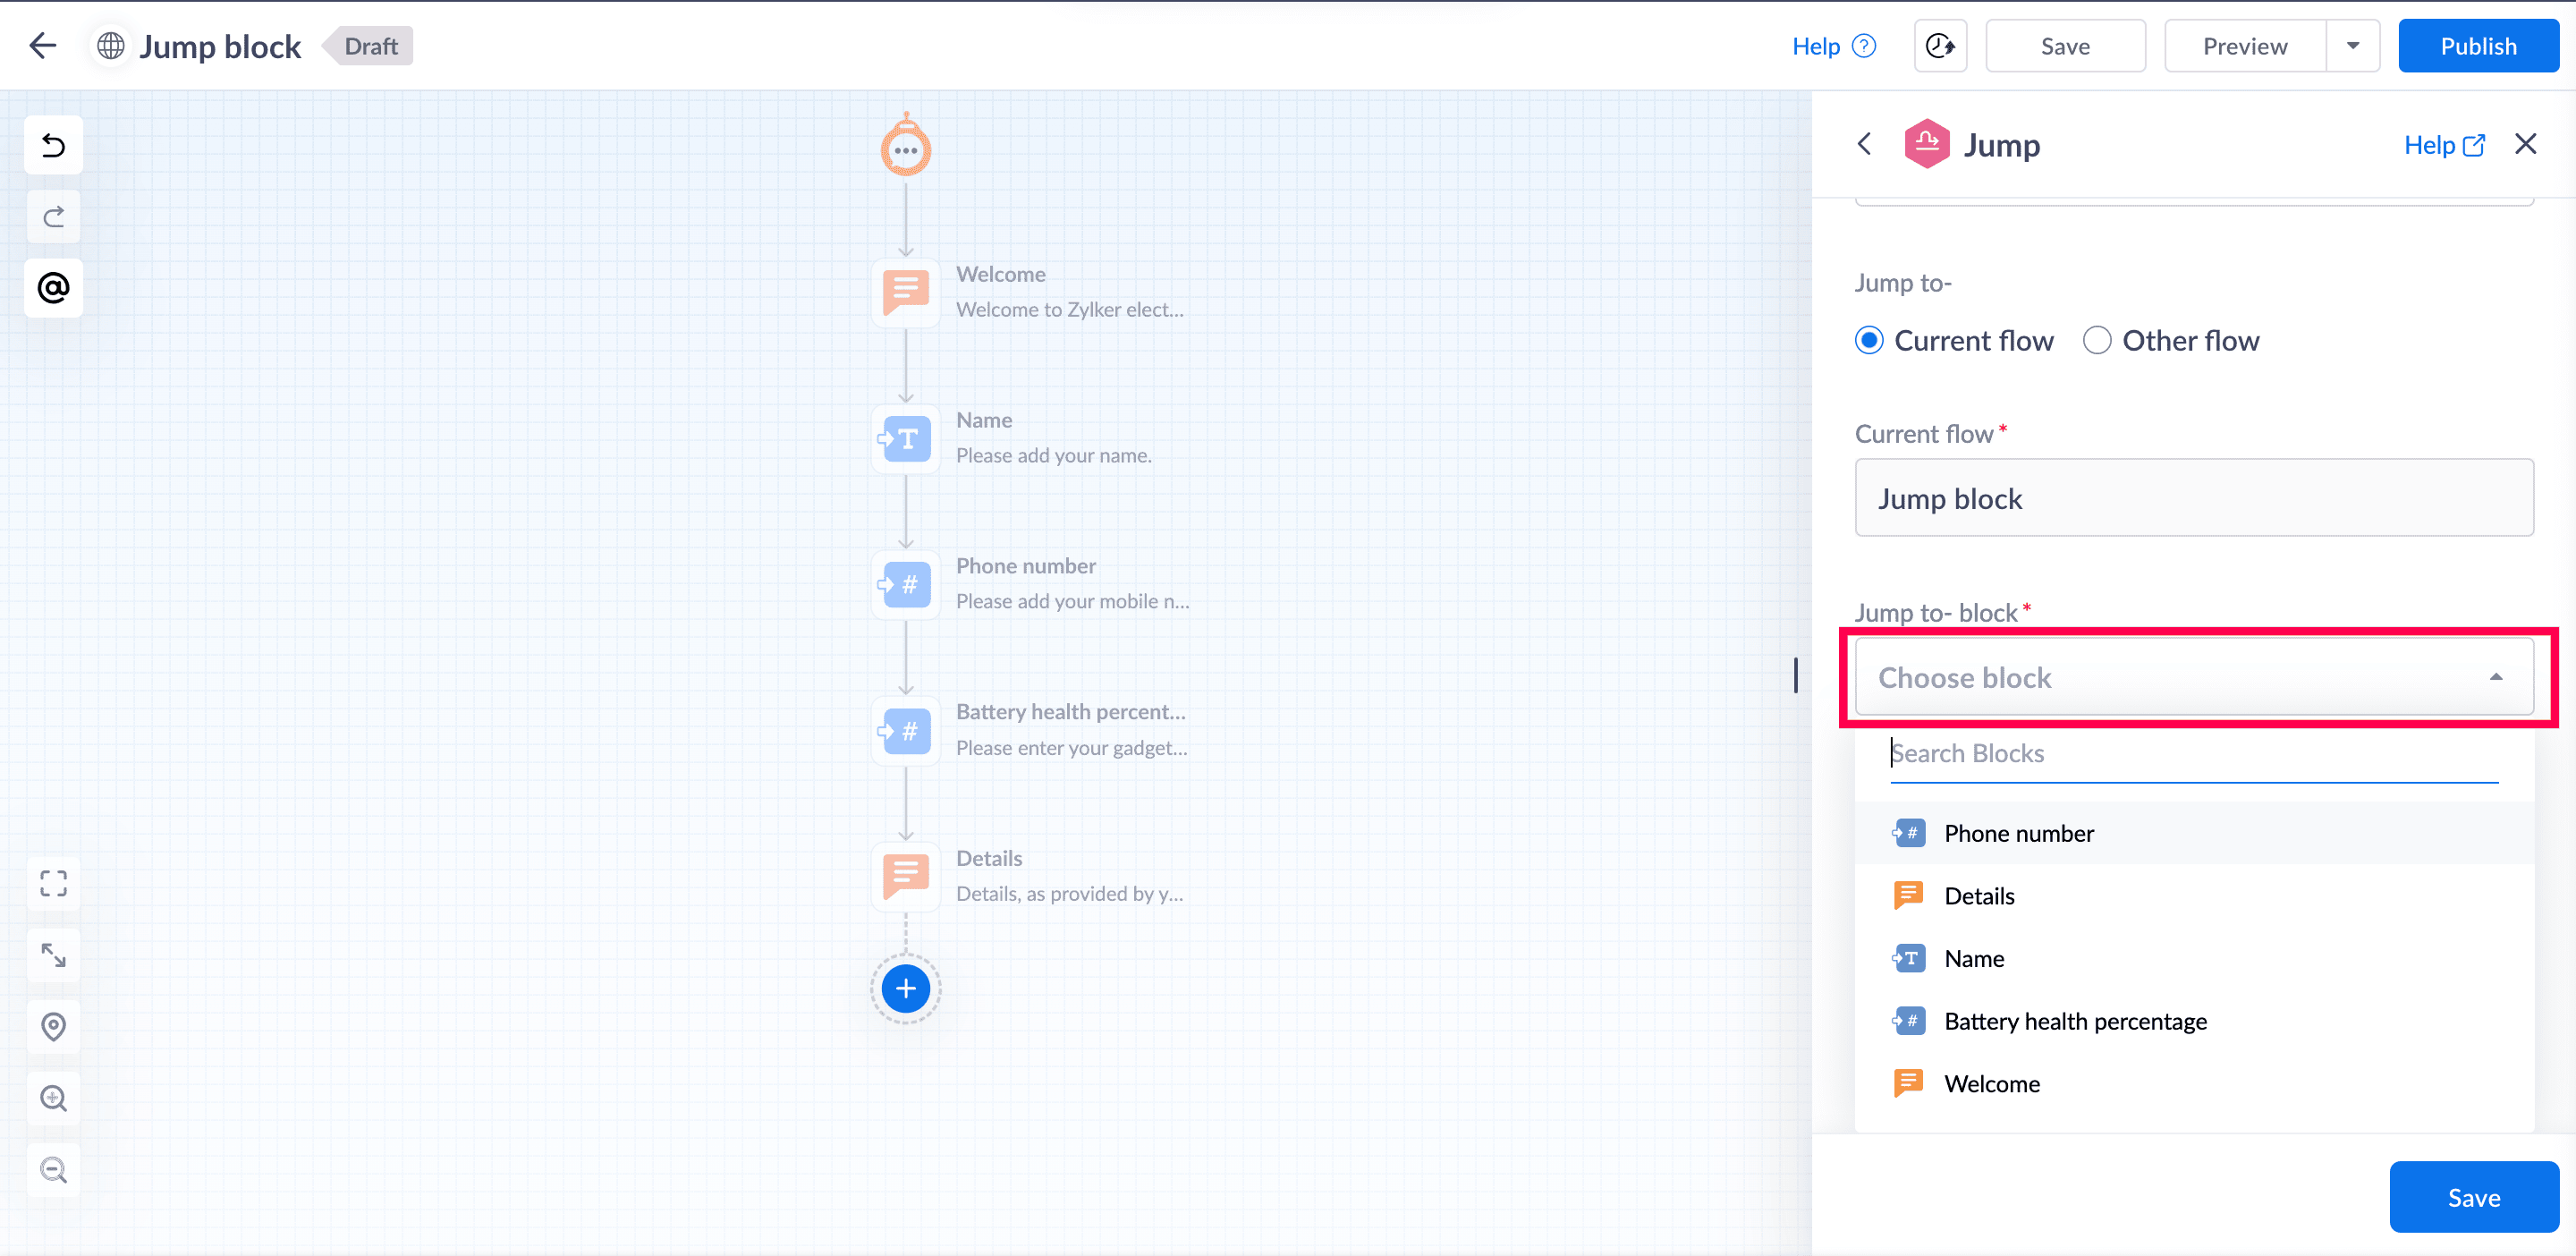Click the undo icon on the canvas toolbar
This screenshot has width=2576, height=1256.
pyautogui.click(x=53, y=146)
